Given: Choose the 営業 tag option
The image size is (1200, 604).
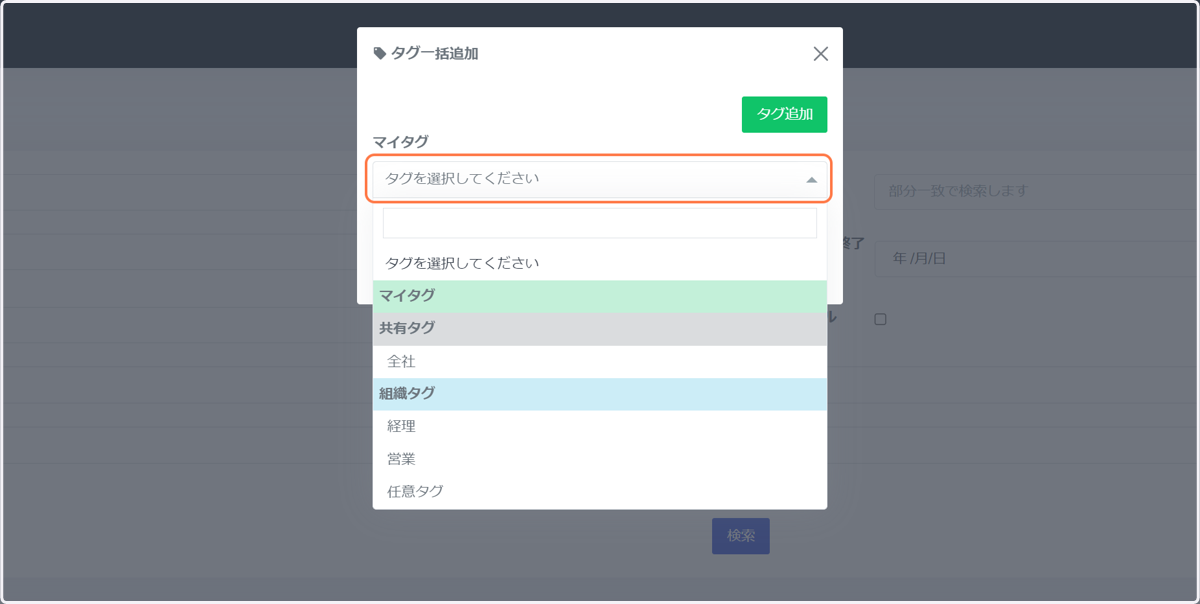Looking at the screenshot, I should 600,459.
